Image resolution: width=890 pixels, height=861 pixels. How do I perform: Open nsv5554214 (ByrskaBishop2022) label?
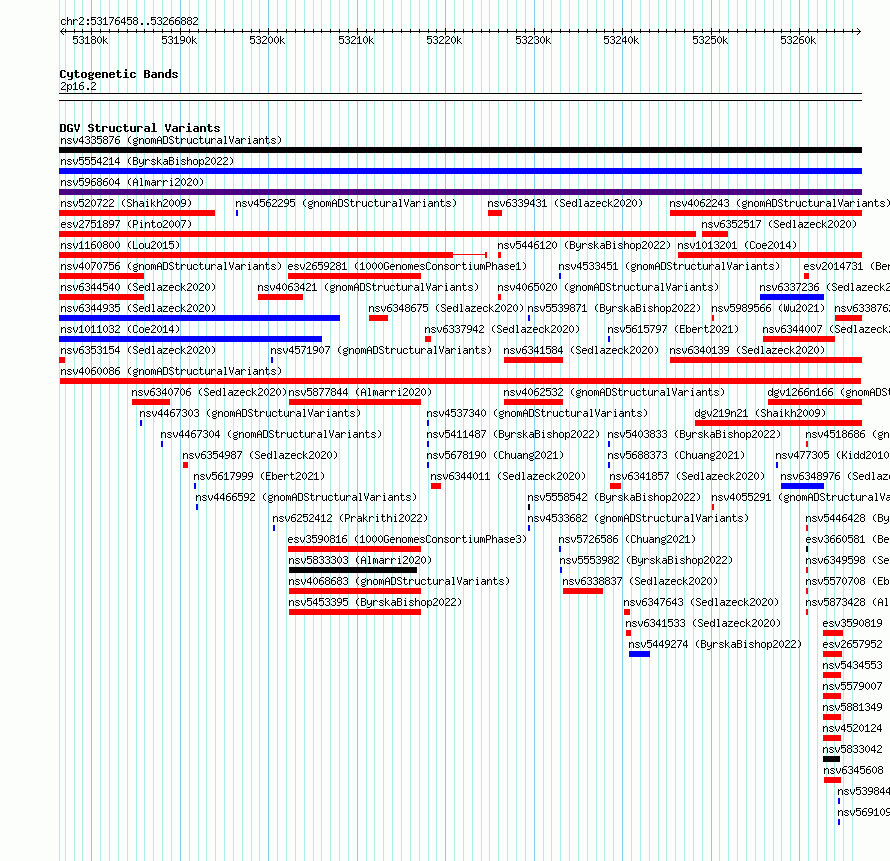pos(147,161)
